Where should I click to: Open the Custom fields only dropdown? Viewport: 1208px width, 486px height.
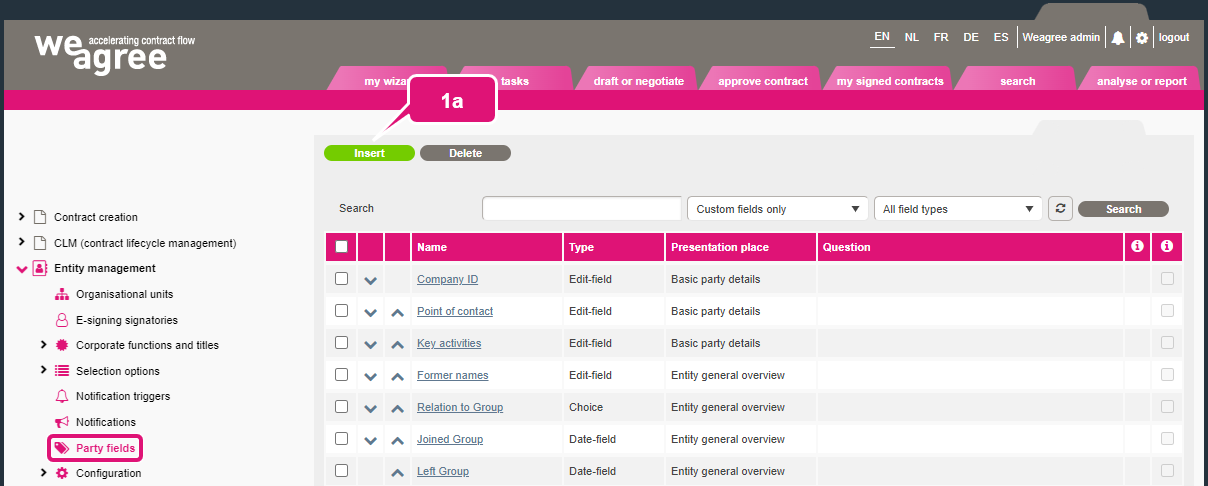[x=777, y=209]
